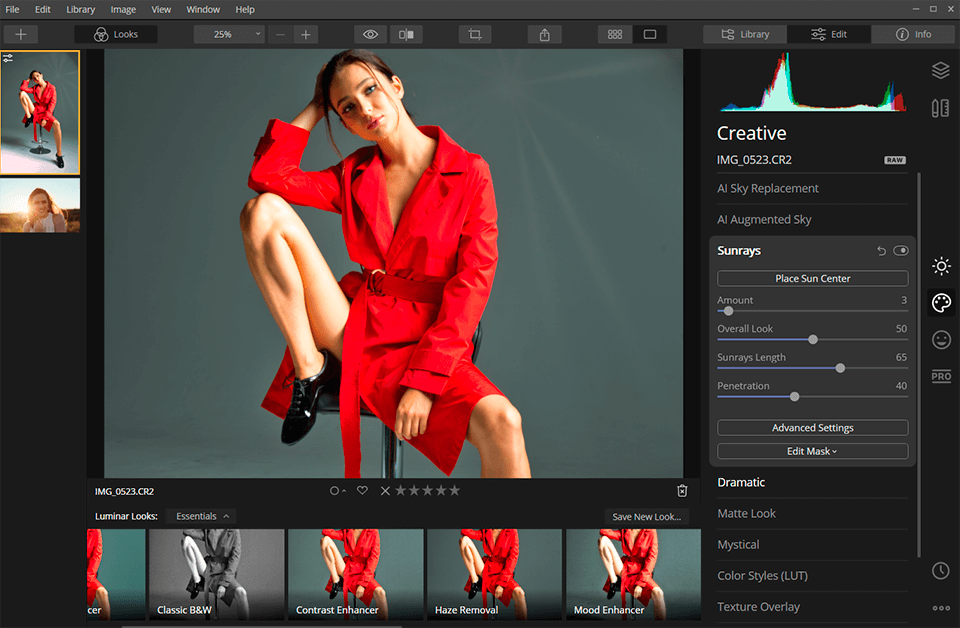Open the Essentials sun icon in right sidebar
This screenshot has height=628, width=960.
point(940,265)
